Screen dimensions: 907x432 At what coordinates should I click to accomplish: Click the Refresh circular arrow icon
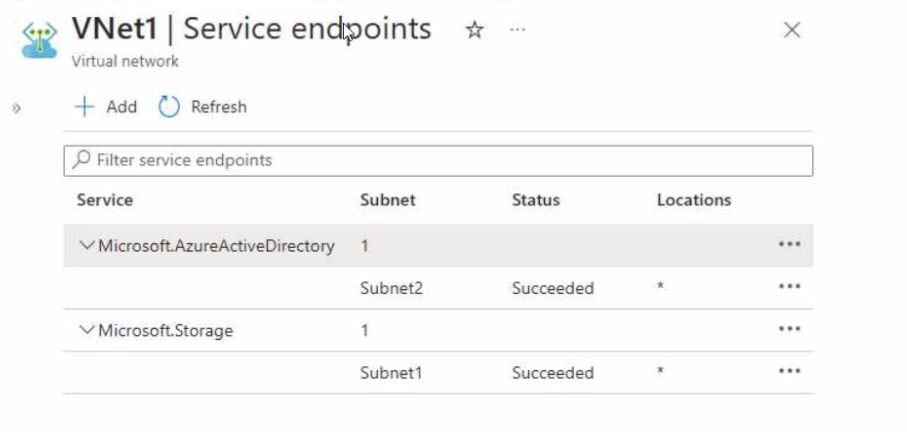click(169, 107)
